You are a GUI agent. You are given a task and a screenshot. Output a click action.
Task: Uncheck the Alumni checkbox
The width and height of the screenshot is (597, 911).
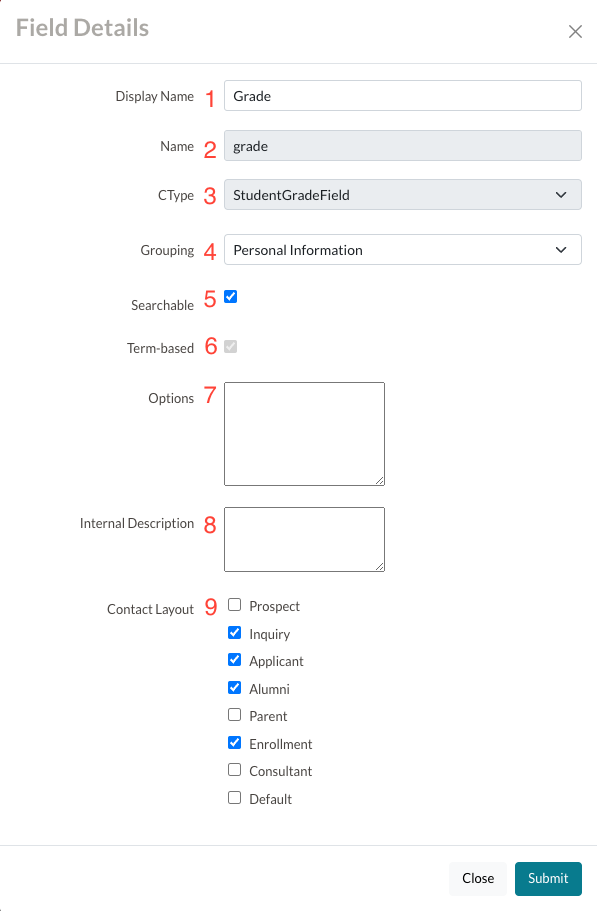[x=234, y=688]
